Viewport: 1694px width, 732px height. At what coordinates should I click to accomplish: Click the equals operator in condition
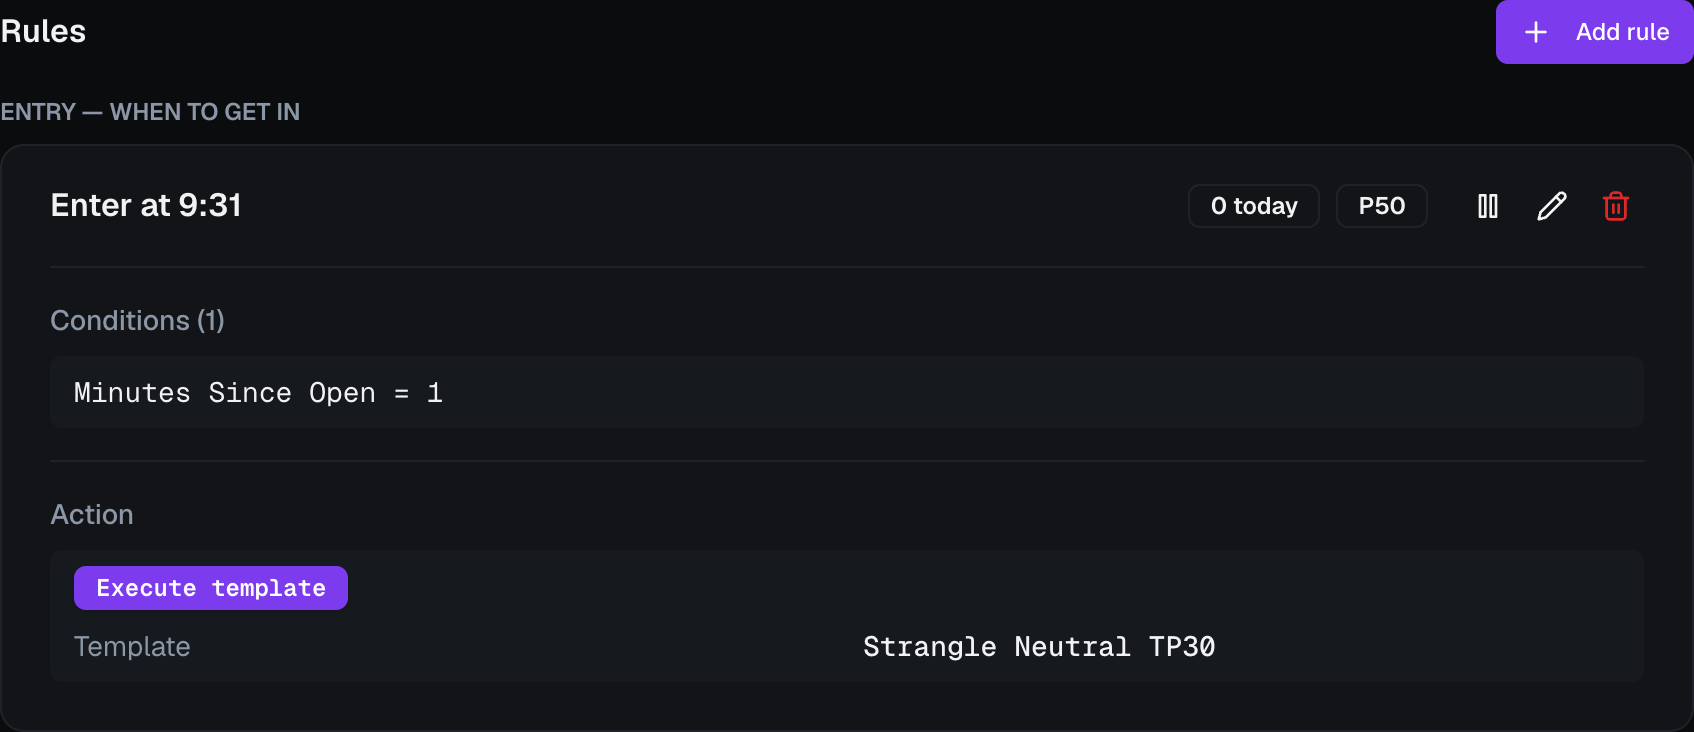401,394
